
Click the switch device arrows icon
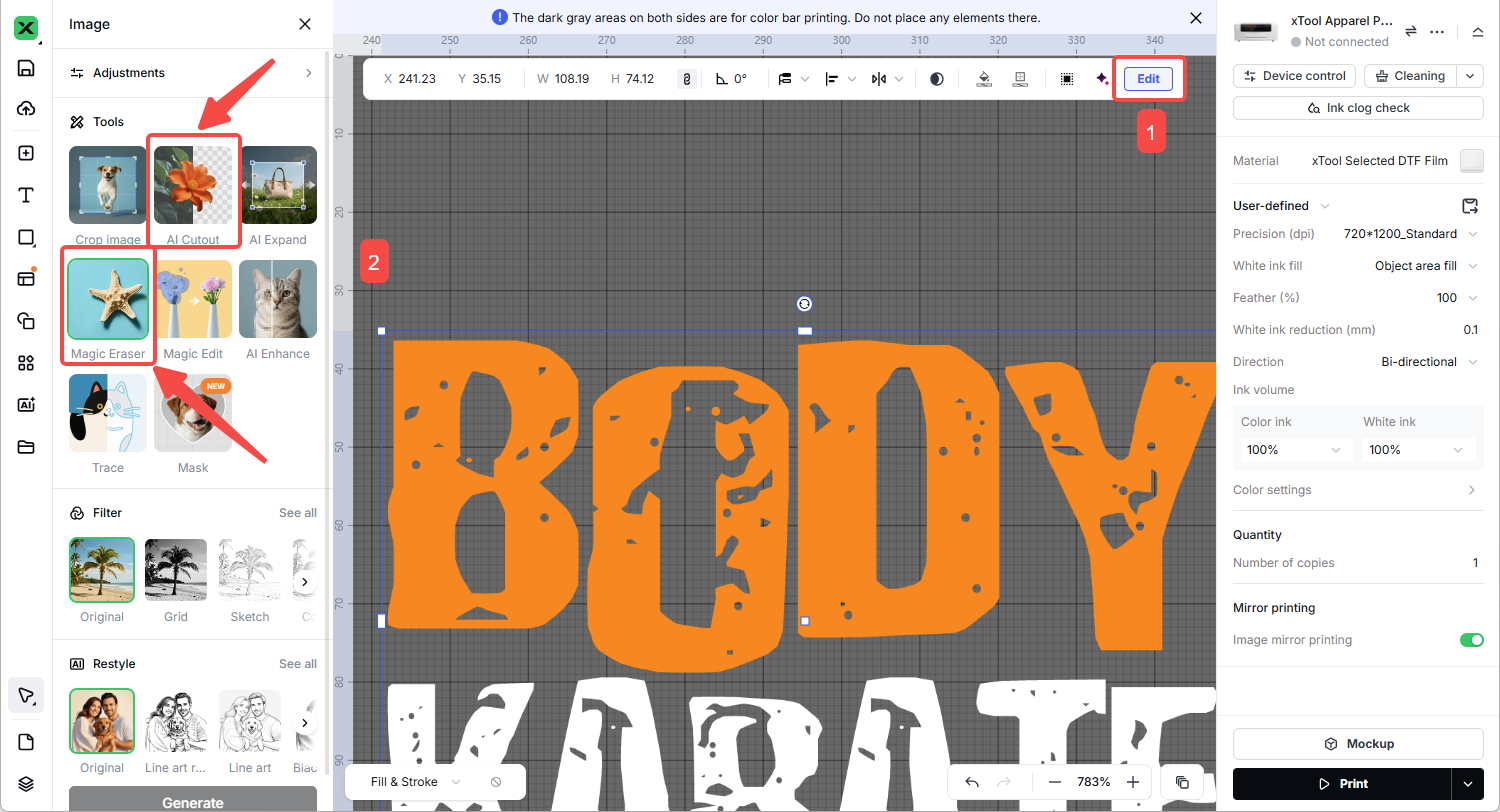click(x=1411, y=31)
